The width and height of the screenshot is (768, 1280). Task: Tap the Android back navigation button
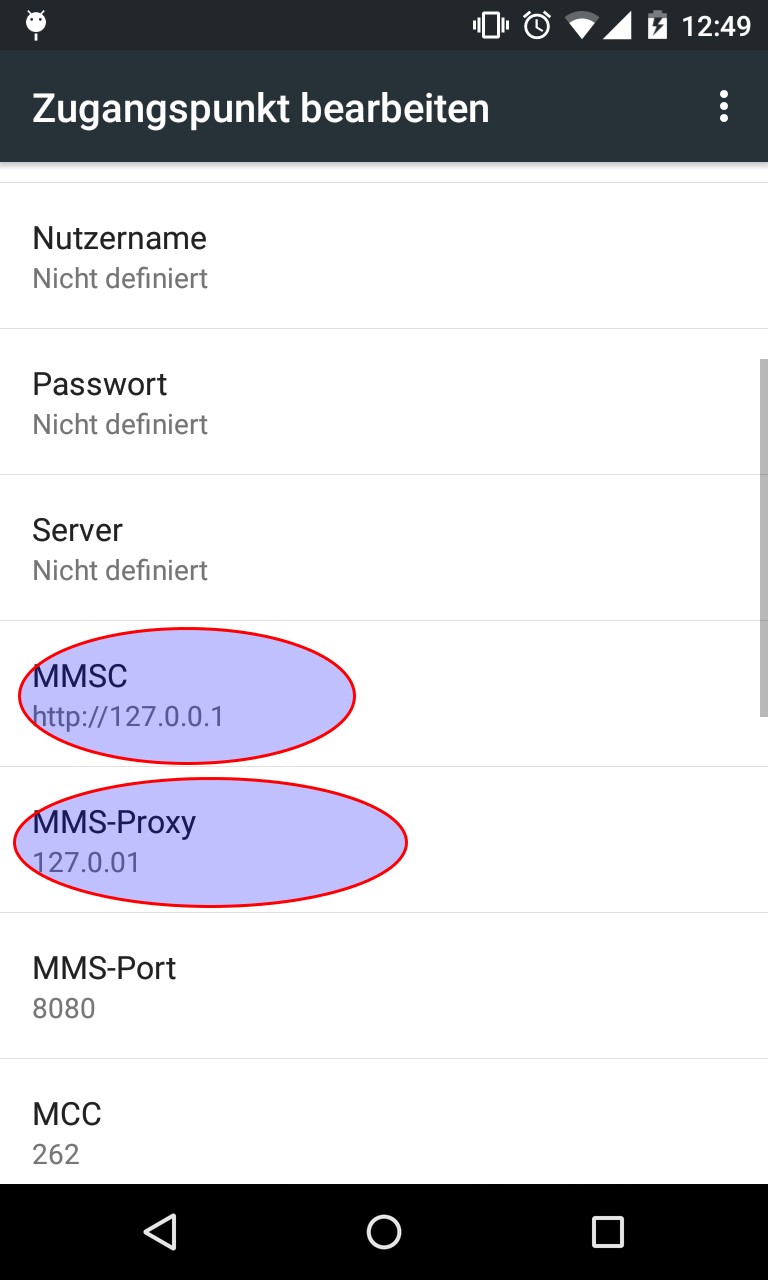pyautogui.click(x=160, y=1232)
